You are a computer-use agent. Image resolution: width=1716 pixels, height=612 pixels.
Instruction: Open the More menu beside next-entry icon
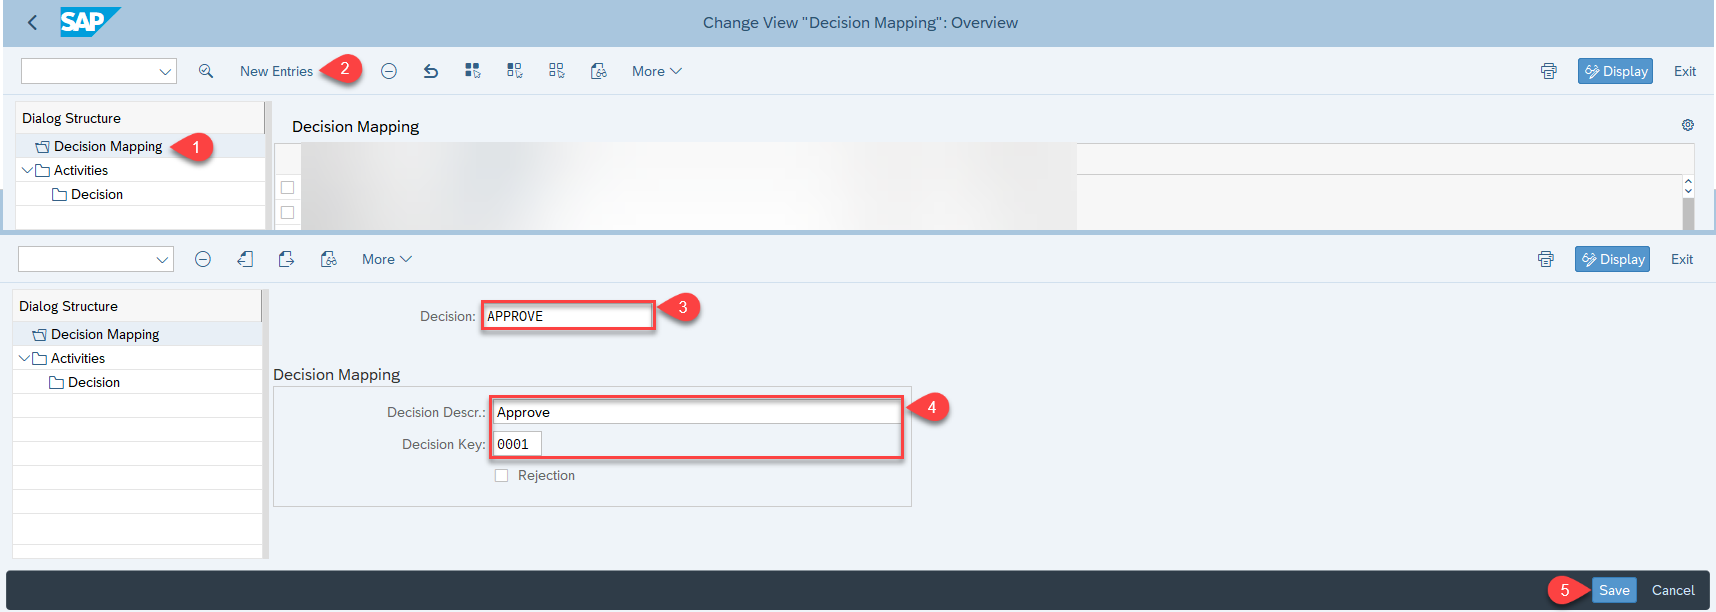(386, 259)
